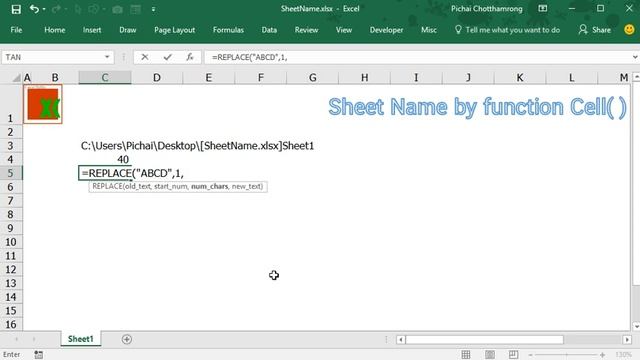Click cell with C:\Users\Pichai path text

[197, 146]
